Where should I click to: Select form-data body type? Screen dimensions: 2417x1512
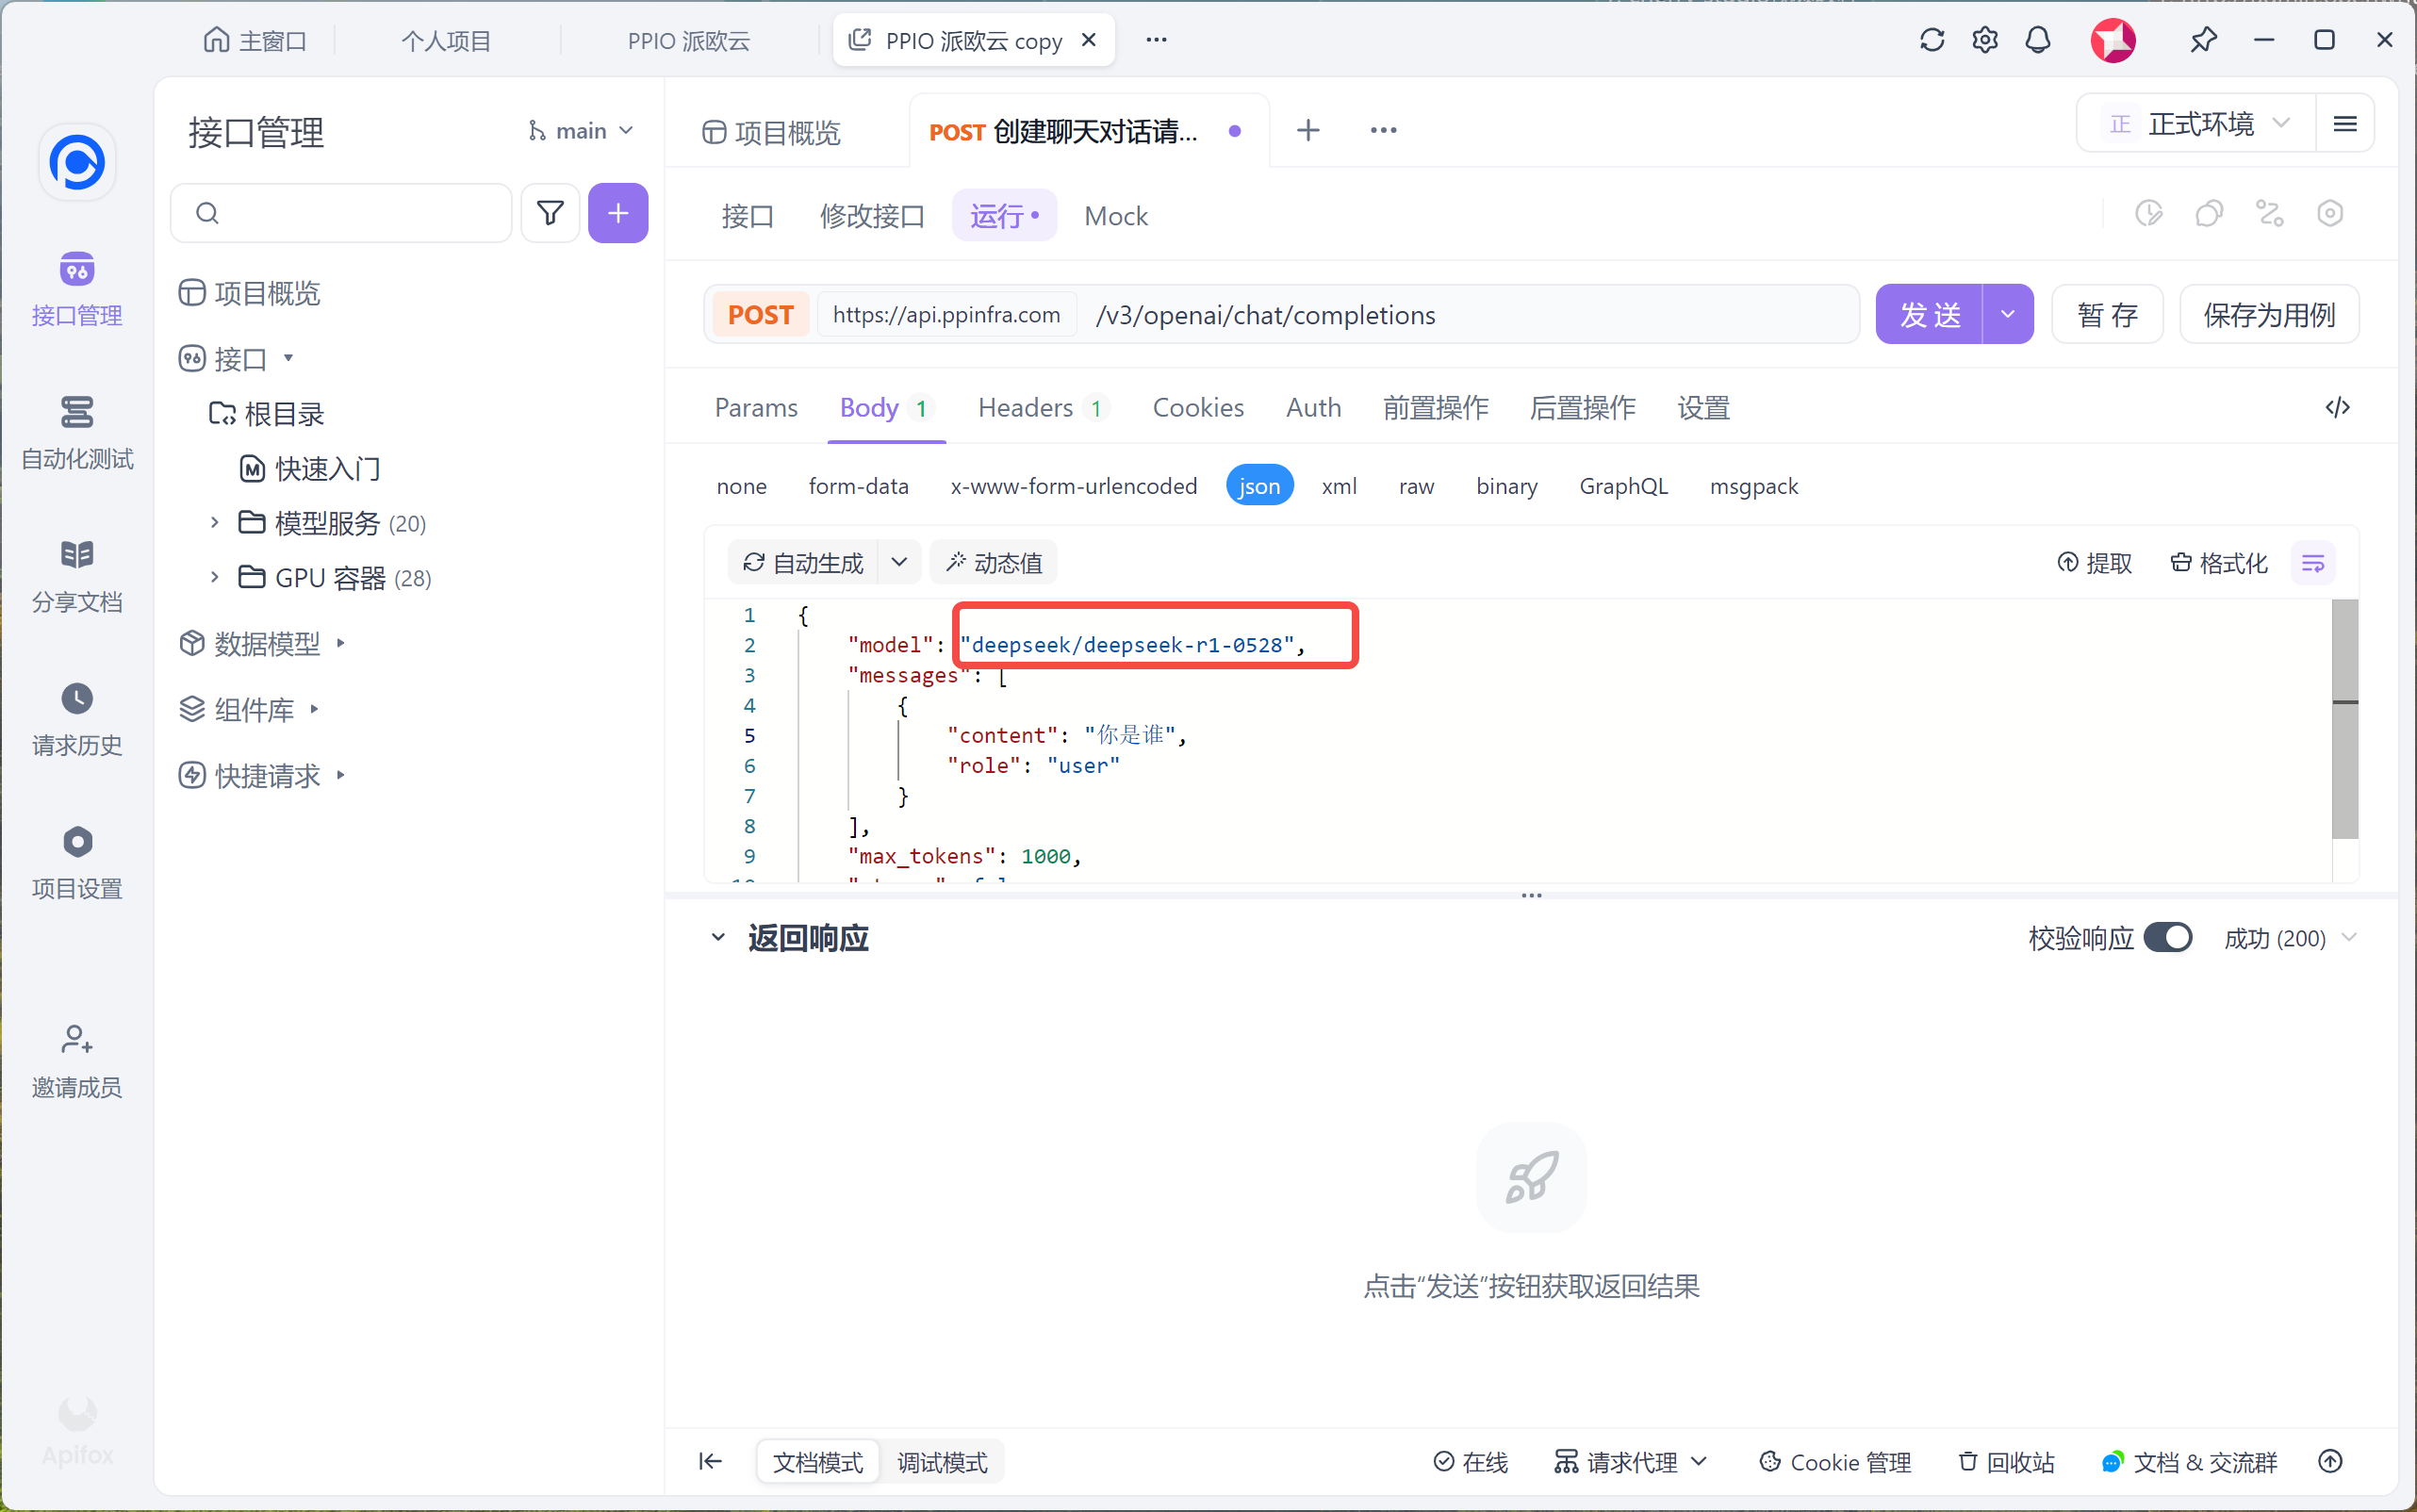pos(858,486)
